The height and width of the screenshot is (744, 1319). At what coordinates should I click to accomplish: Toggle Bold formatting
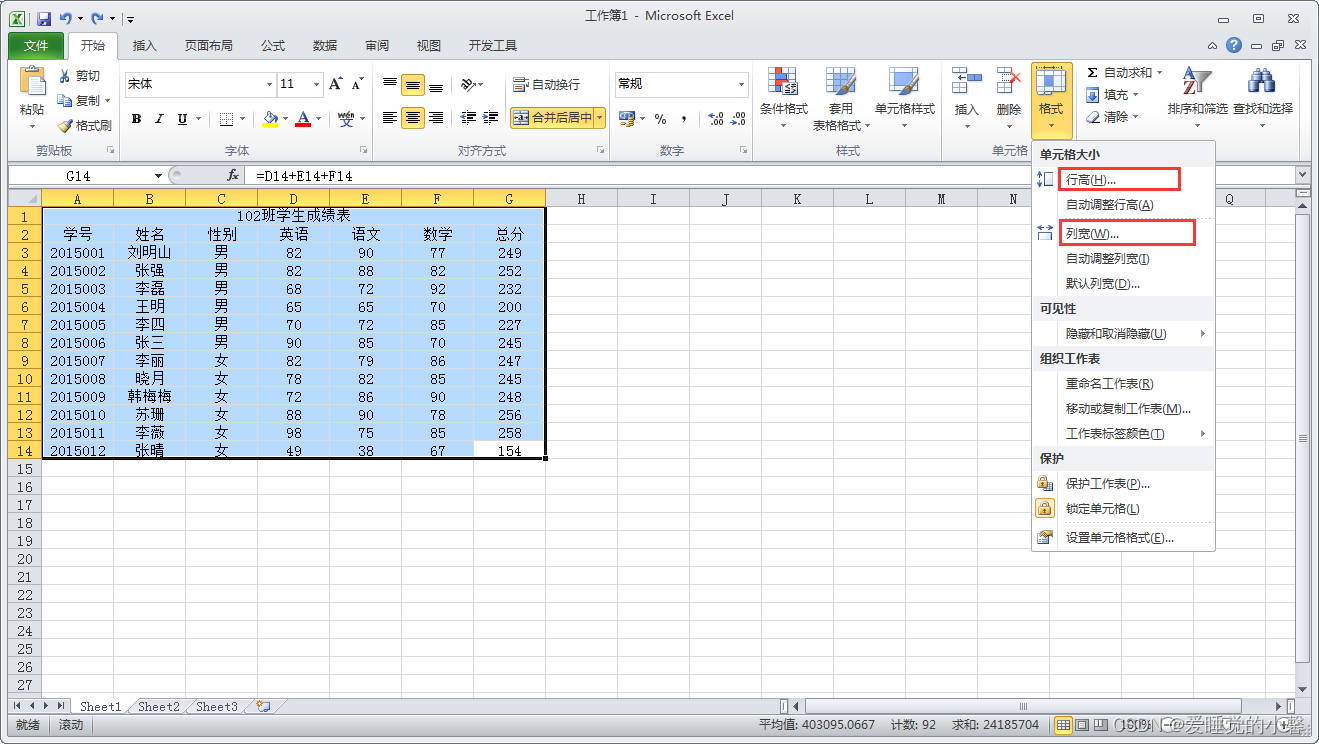point(136,119)
